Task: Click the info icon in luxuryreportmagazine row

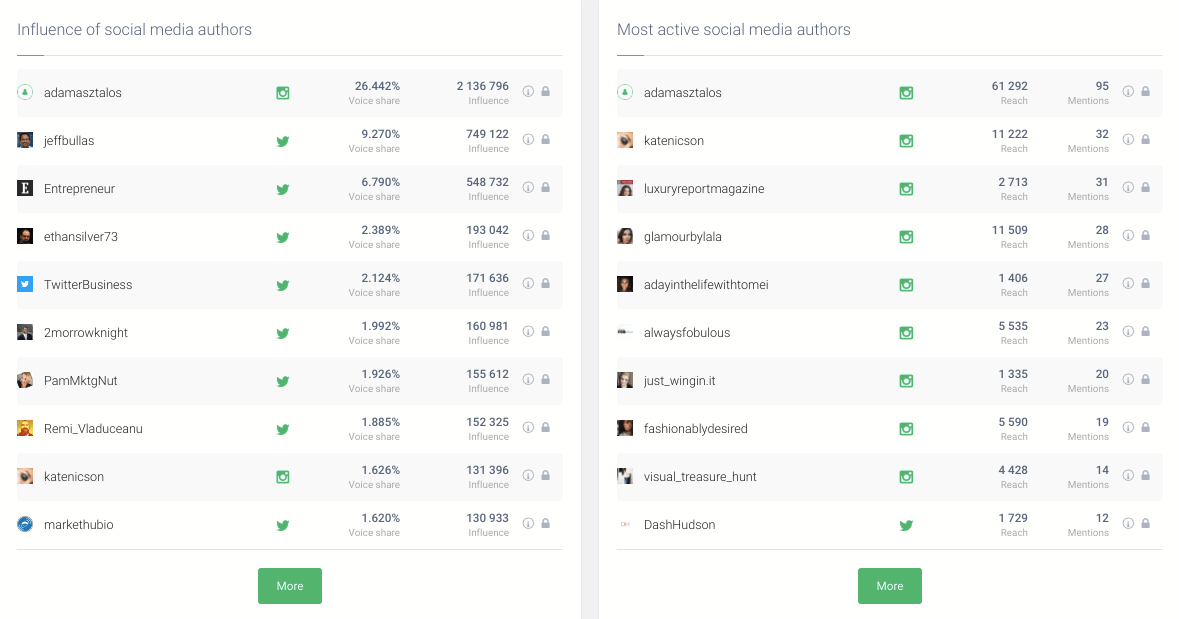Action: pos(1128,187)
